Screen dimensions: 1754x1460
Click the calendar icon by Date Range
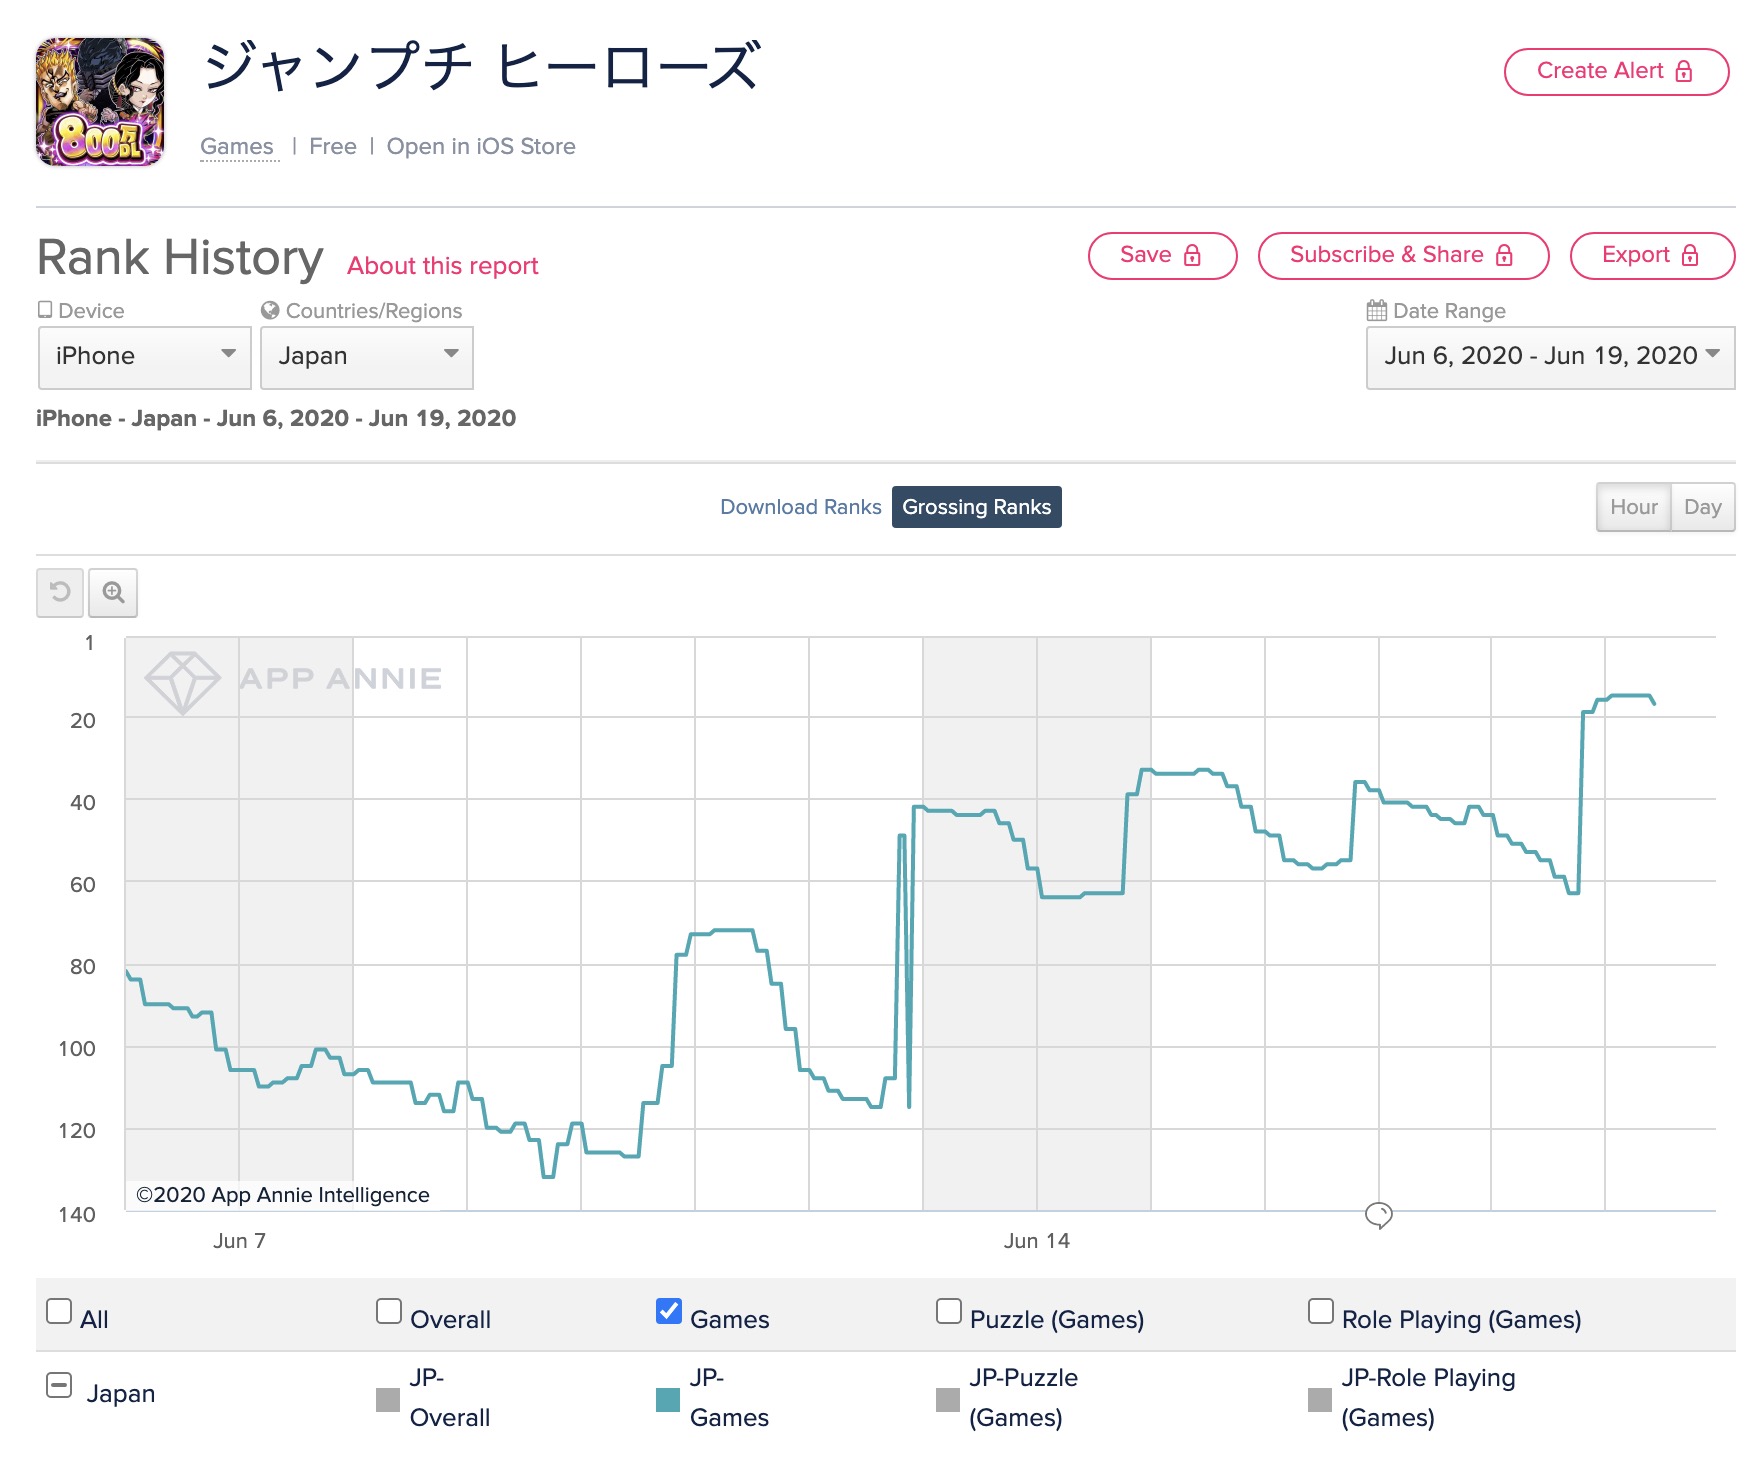[1377, 310]
